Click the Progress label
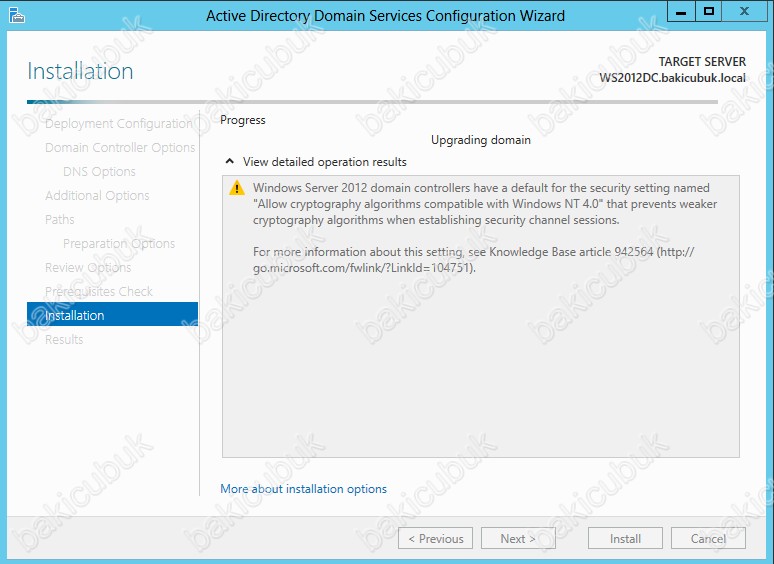 point(243,120)
